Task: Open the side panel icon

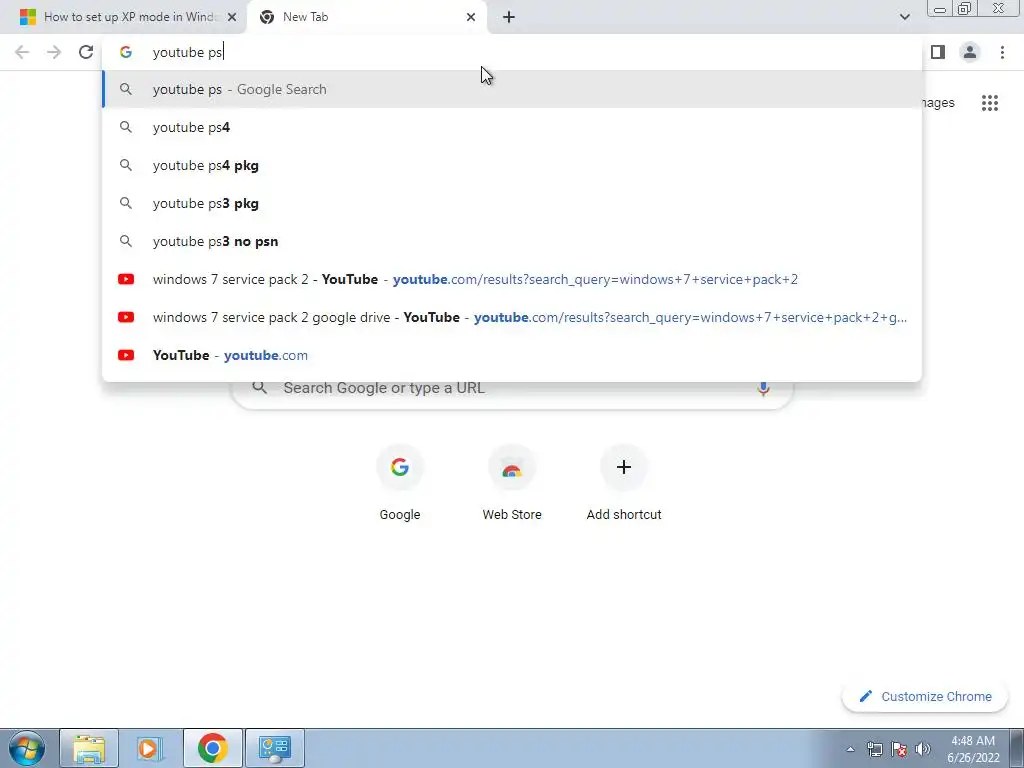Action: point(938,52)
